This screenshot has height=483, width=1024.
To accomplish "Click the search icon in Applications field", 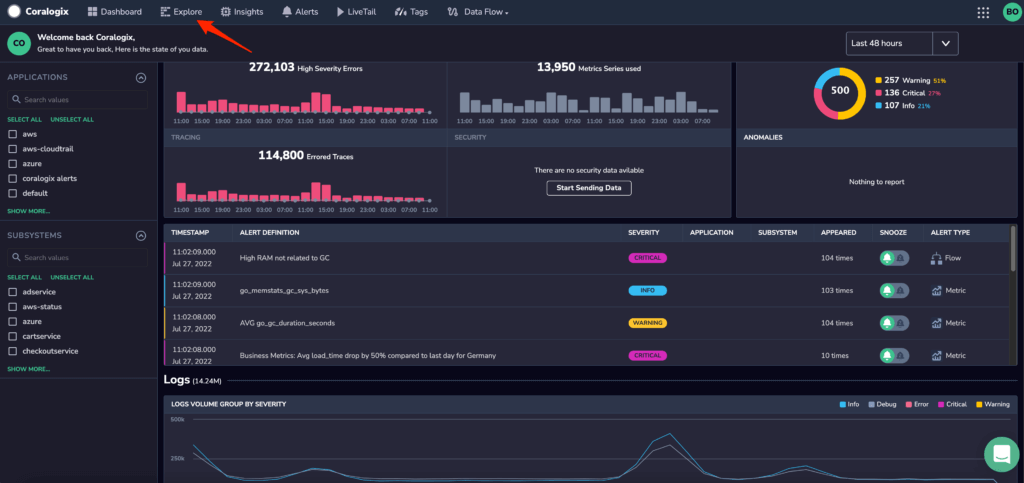I will pos(17,100).
